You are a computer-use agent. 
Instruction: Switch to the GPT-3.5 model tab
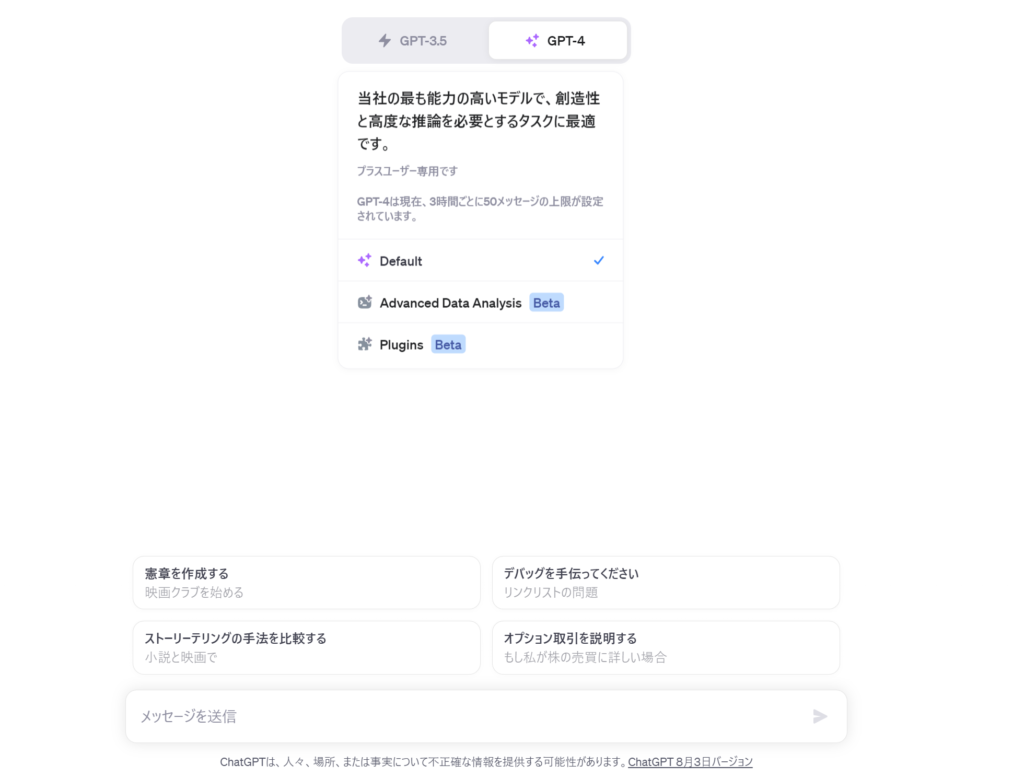(x=415, y=40)
